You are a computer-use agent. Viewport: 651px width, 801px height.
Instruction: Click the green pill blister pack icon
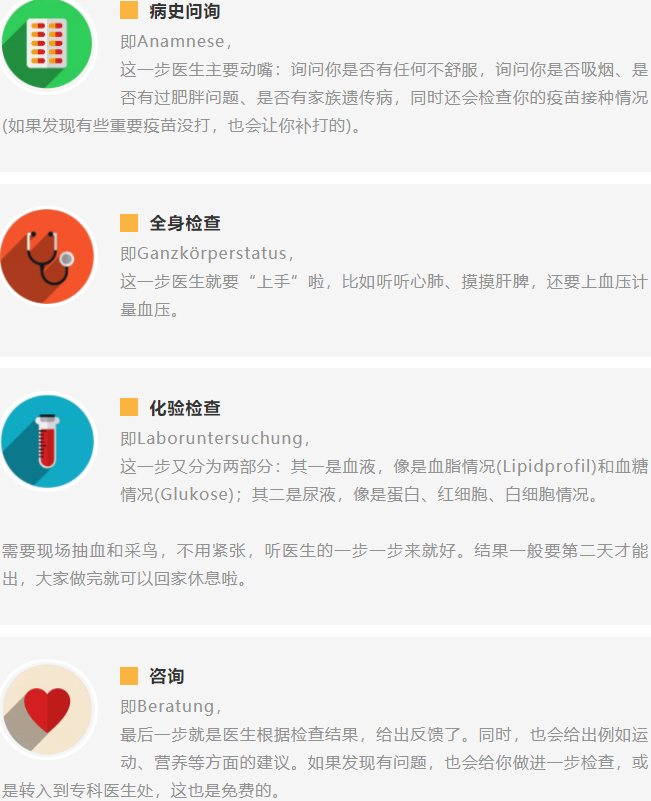(x=47, y=44)
